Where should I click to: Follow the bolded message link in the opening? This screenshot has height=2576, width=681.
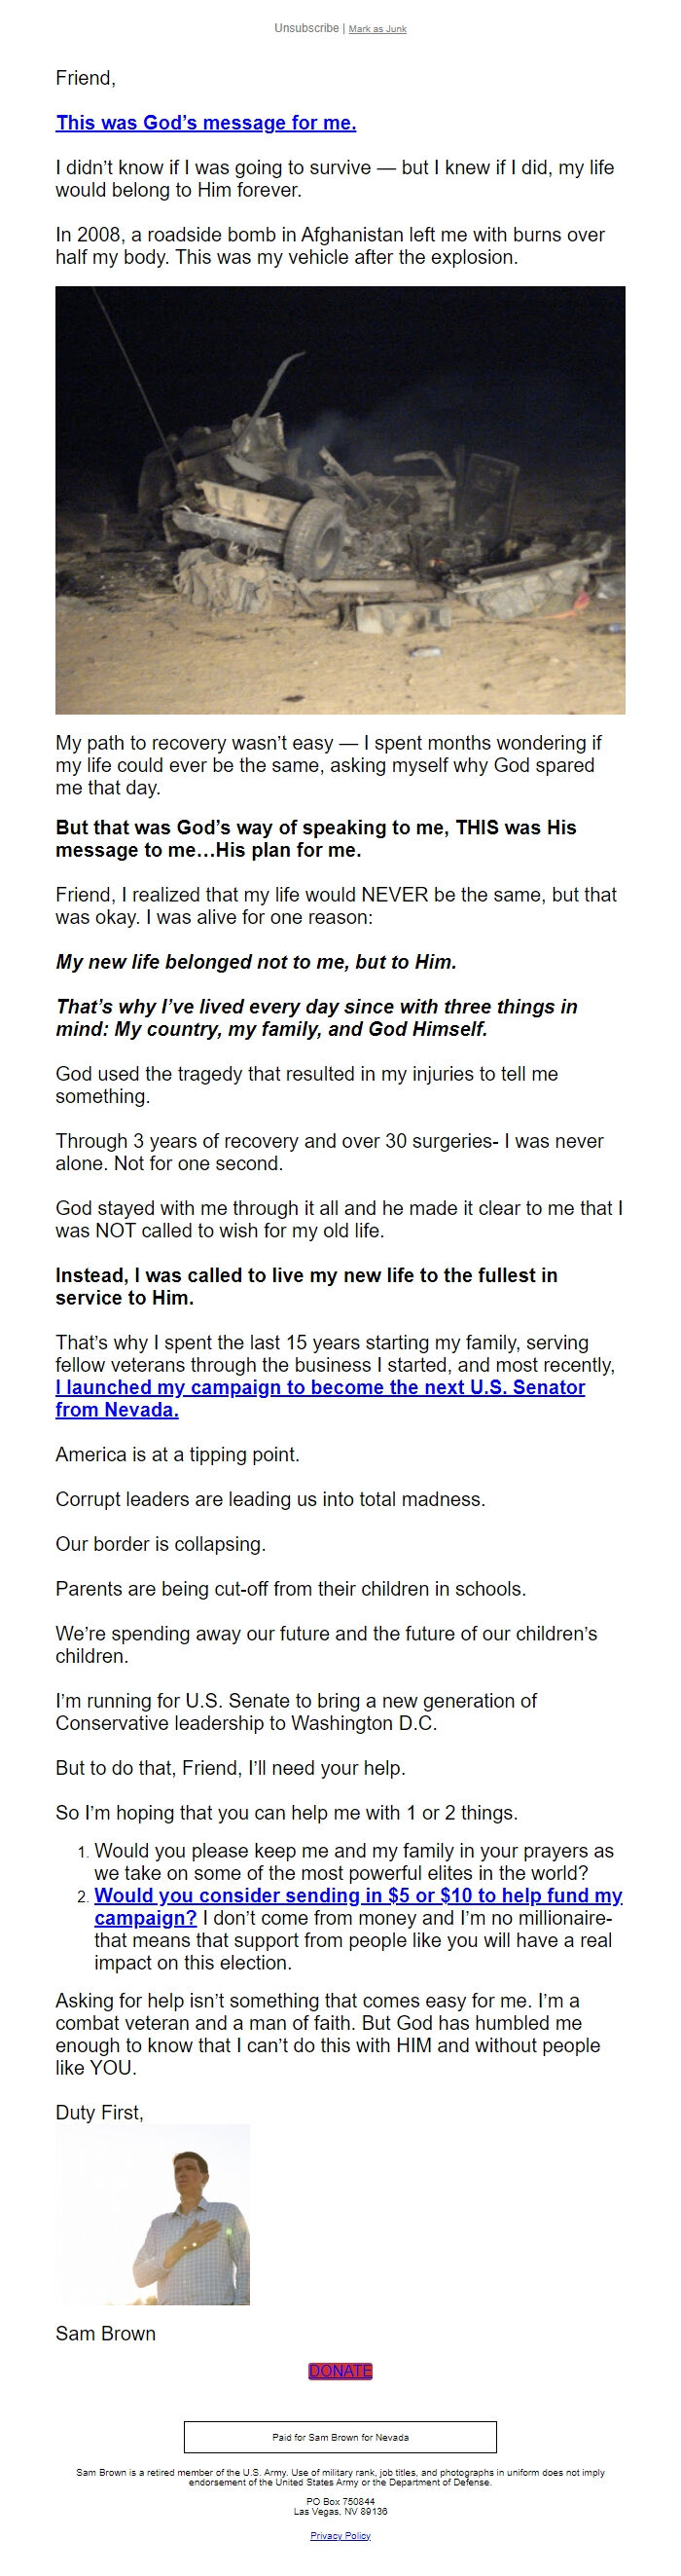click(x=206, y=123)
